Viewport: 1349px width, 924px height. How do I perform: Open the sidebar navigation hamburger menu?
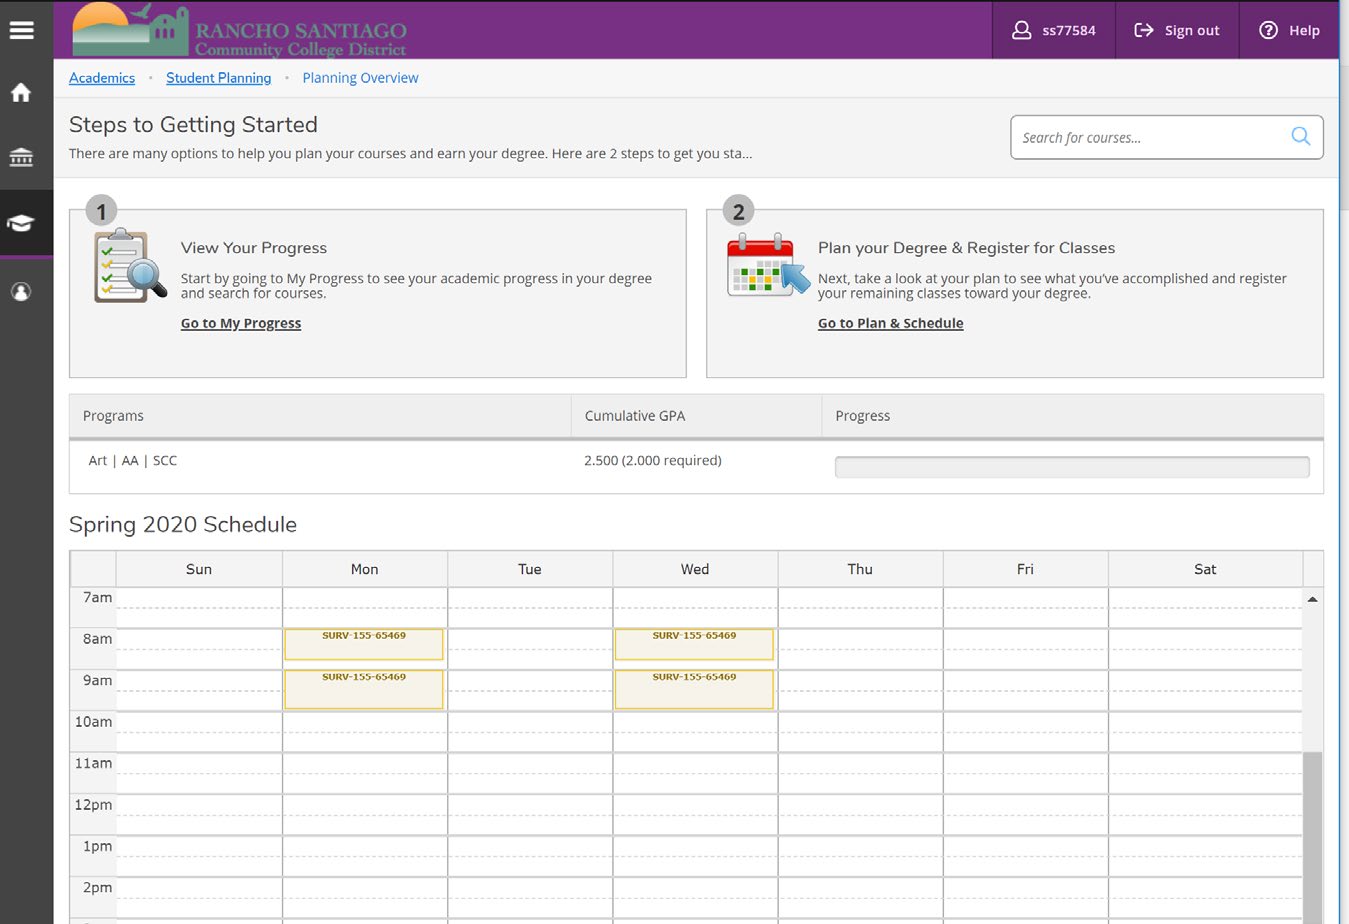coord(23,29)
